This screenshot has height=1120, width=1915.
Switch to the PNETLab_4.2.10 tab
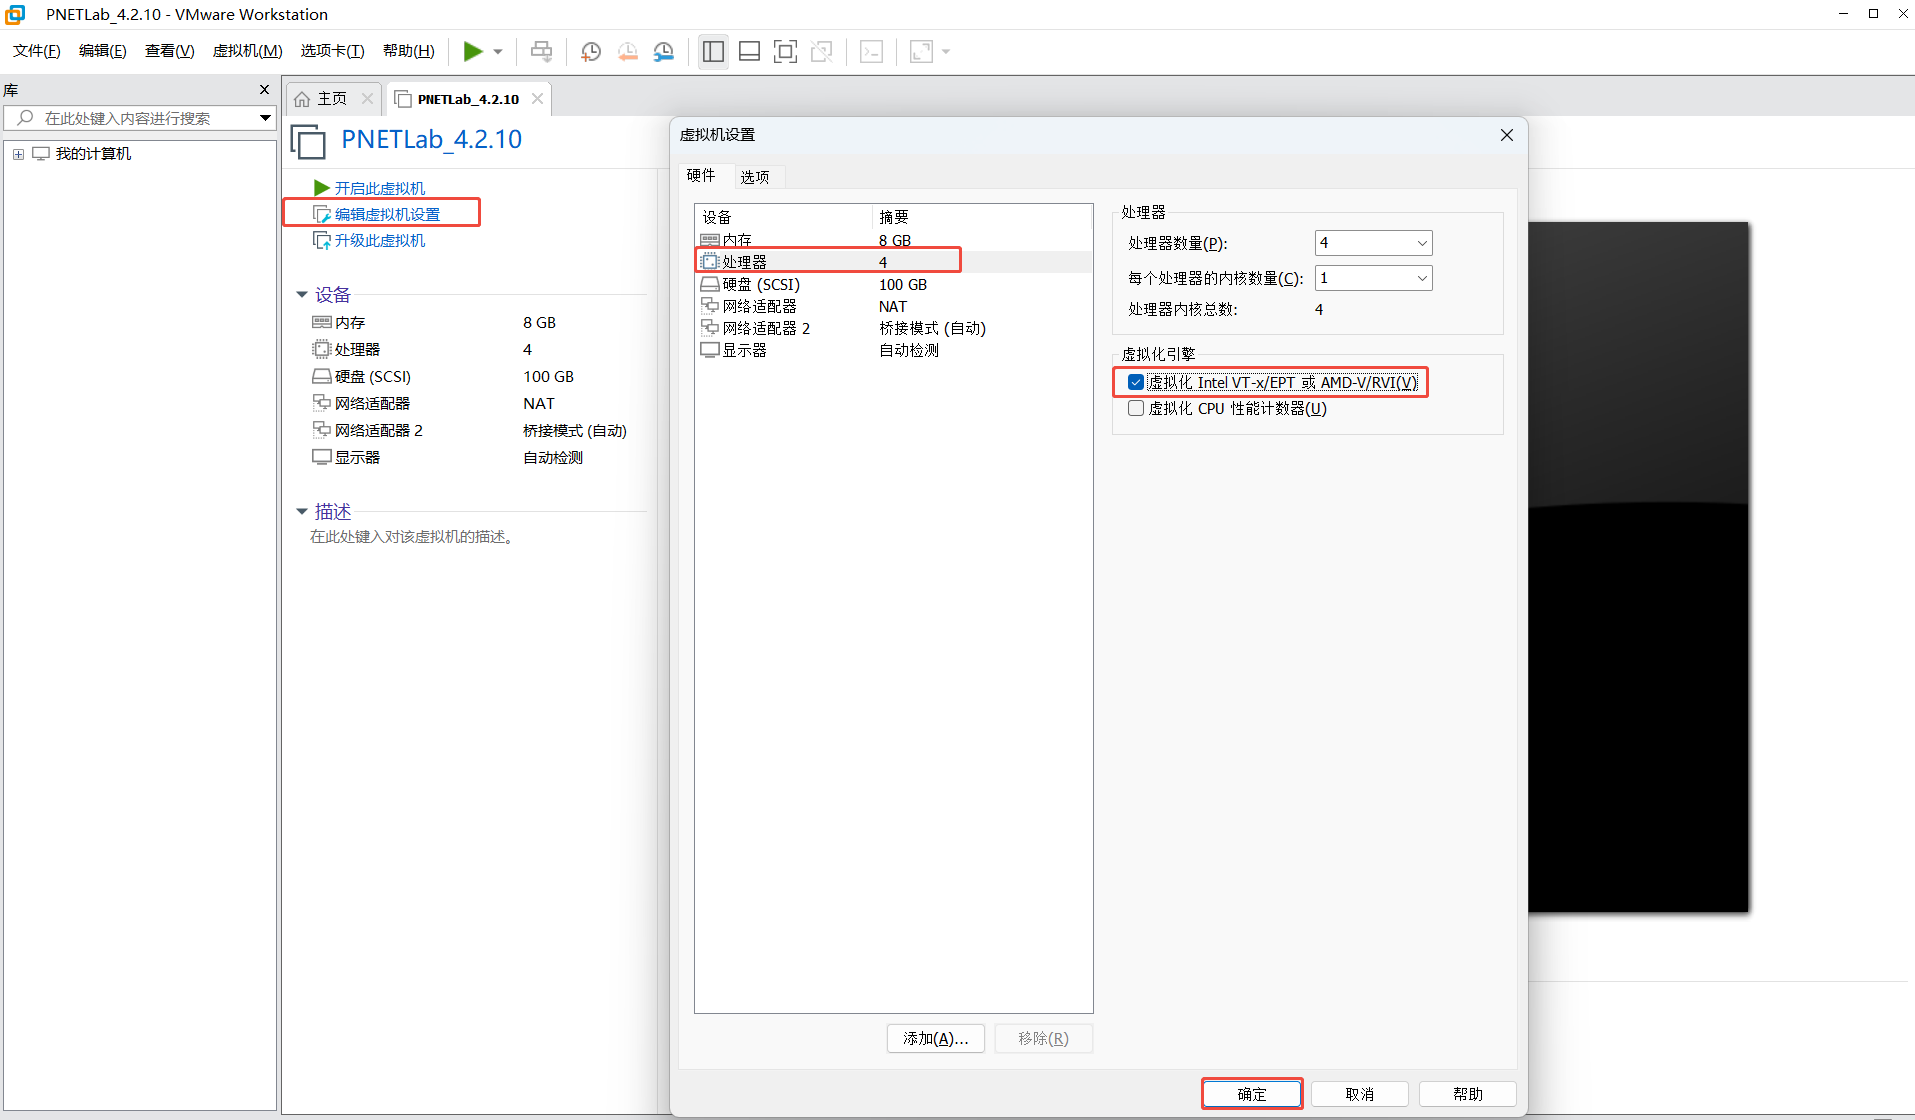tap(468, 99)
